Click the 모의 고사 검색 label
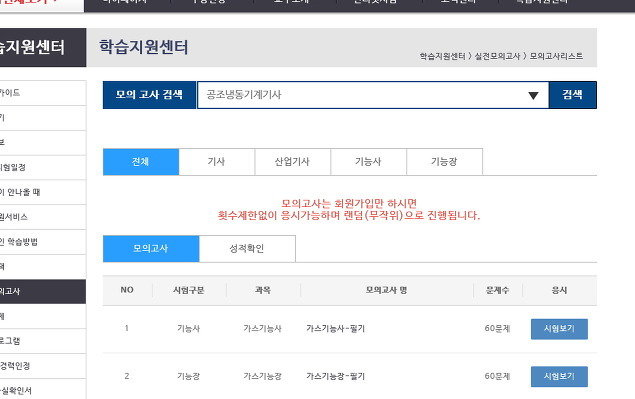This screenshot has width=635, height=399. (149, 95)
